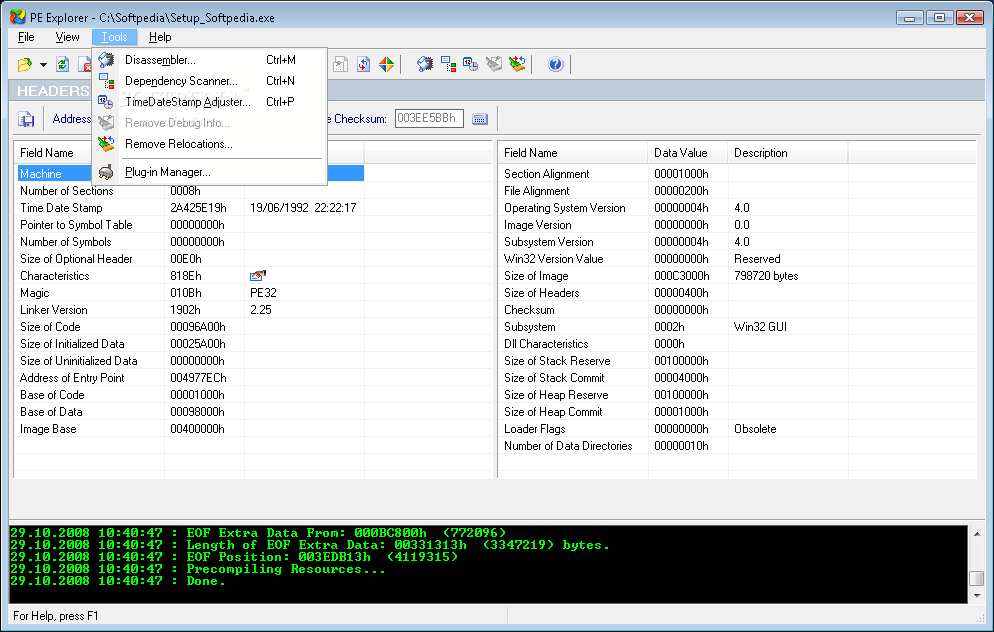Select Remove Relocations... menu entry
This screenshot has height=632, width=994.
point(209,144)
